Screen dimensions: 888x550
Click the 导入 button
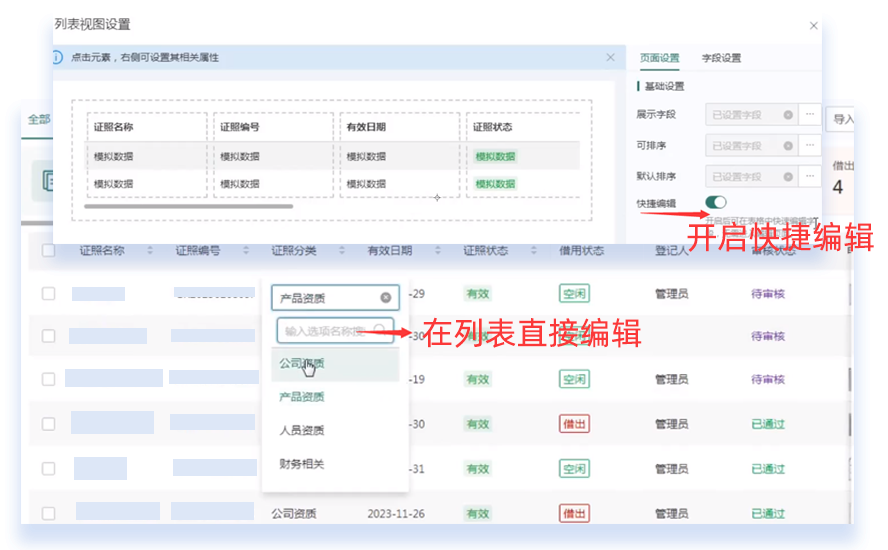pos(842,119)
